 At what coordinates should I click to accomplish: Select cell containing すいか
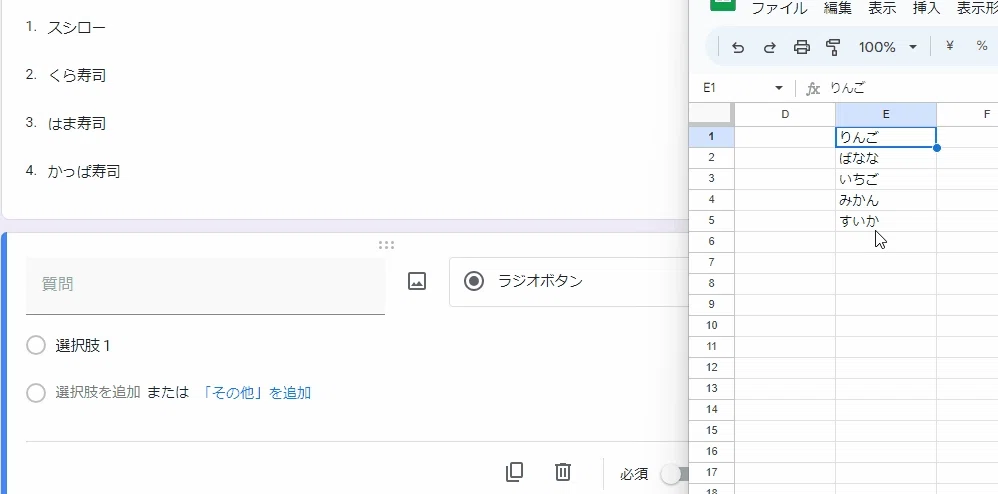coord(885,221)
